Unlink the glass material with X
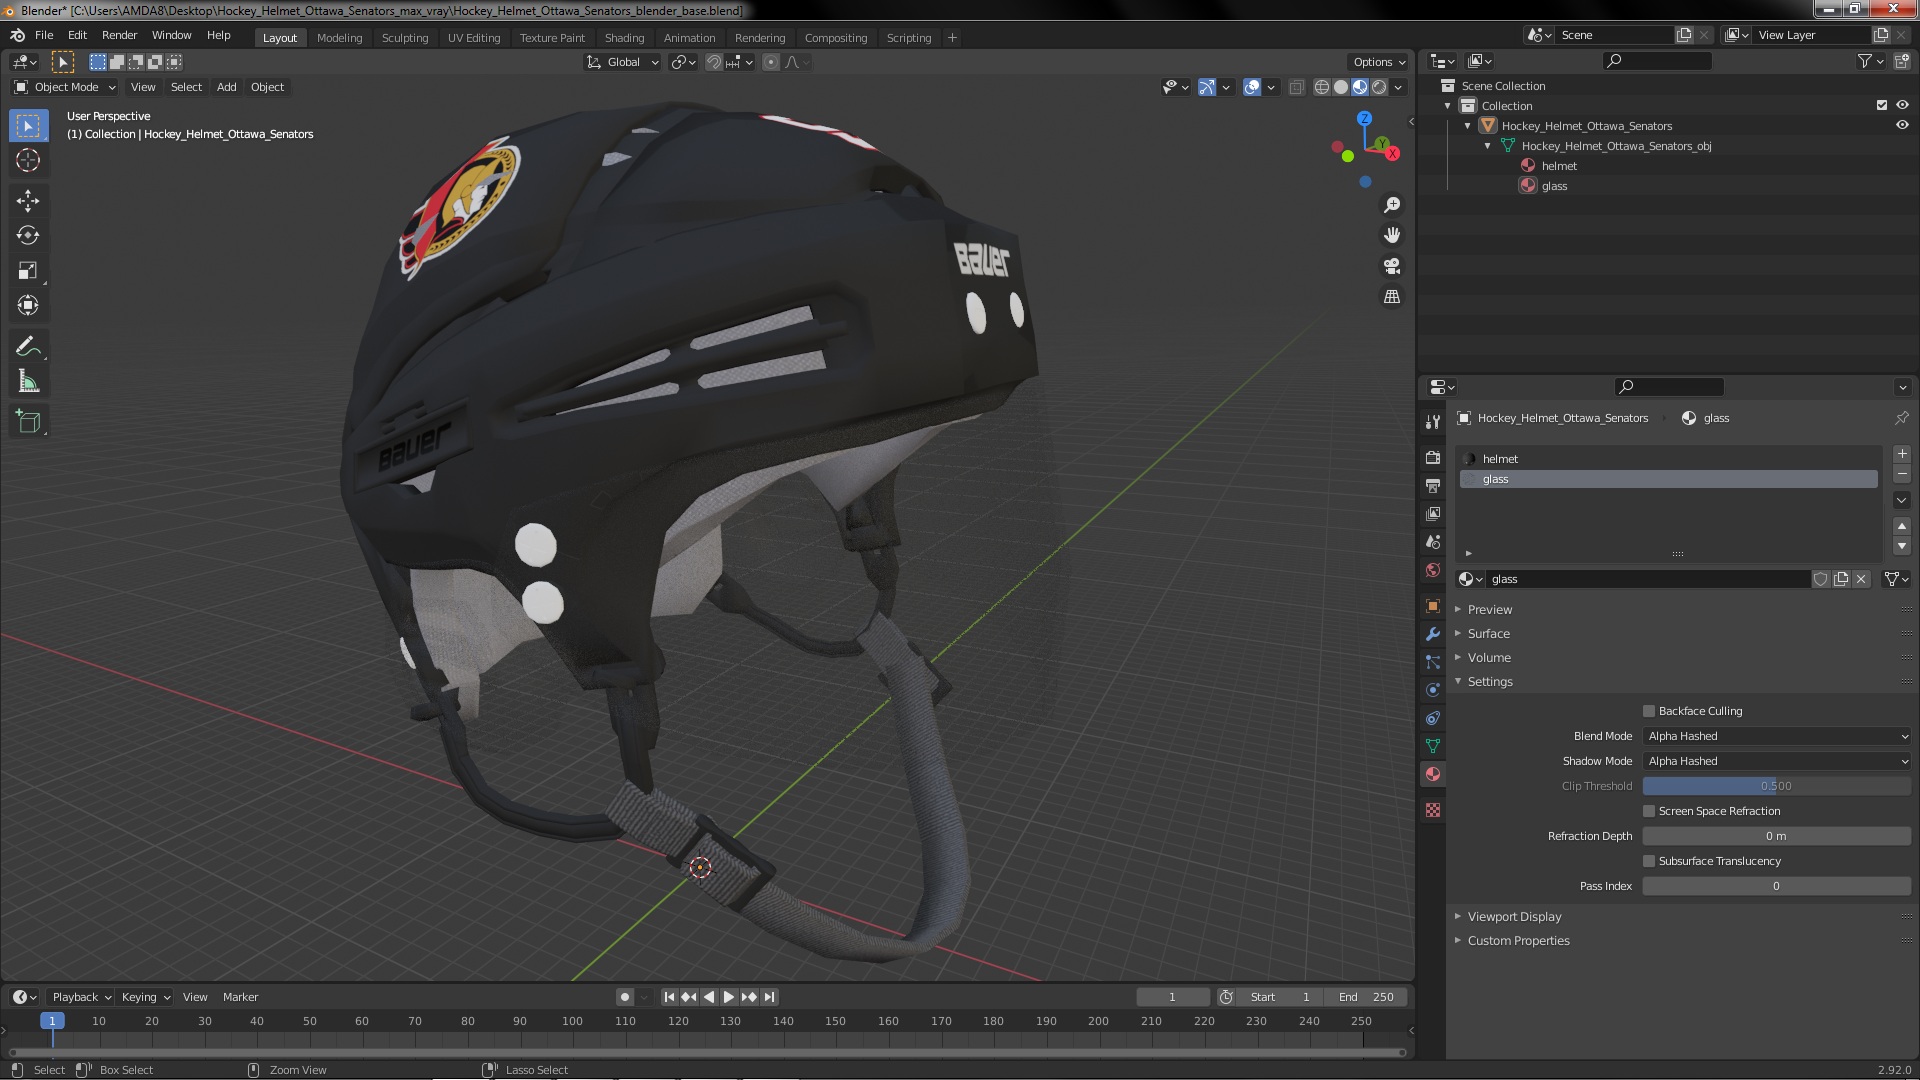This screenshot has height=1080, width=1920. [1861, 579]
